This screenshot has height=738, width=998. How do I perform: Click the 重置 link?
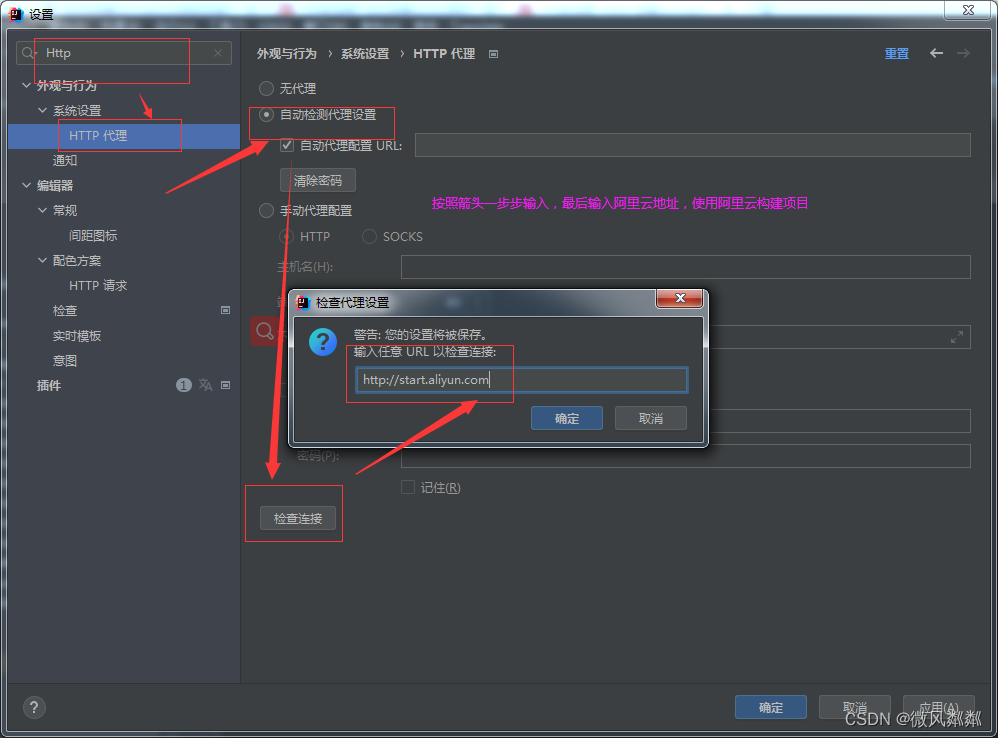(896, 54)
